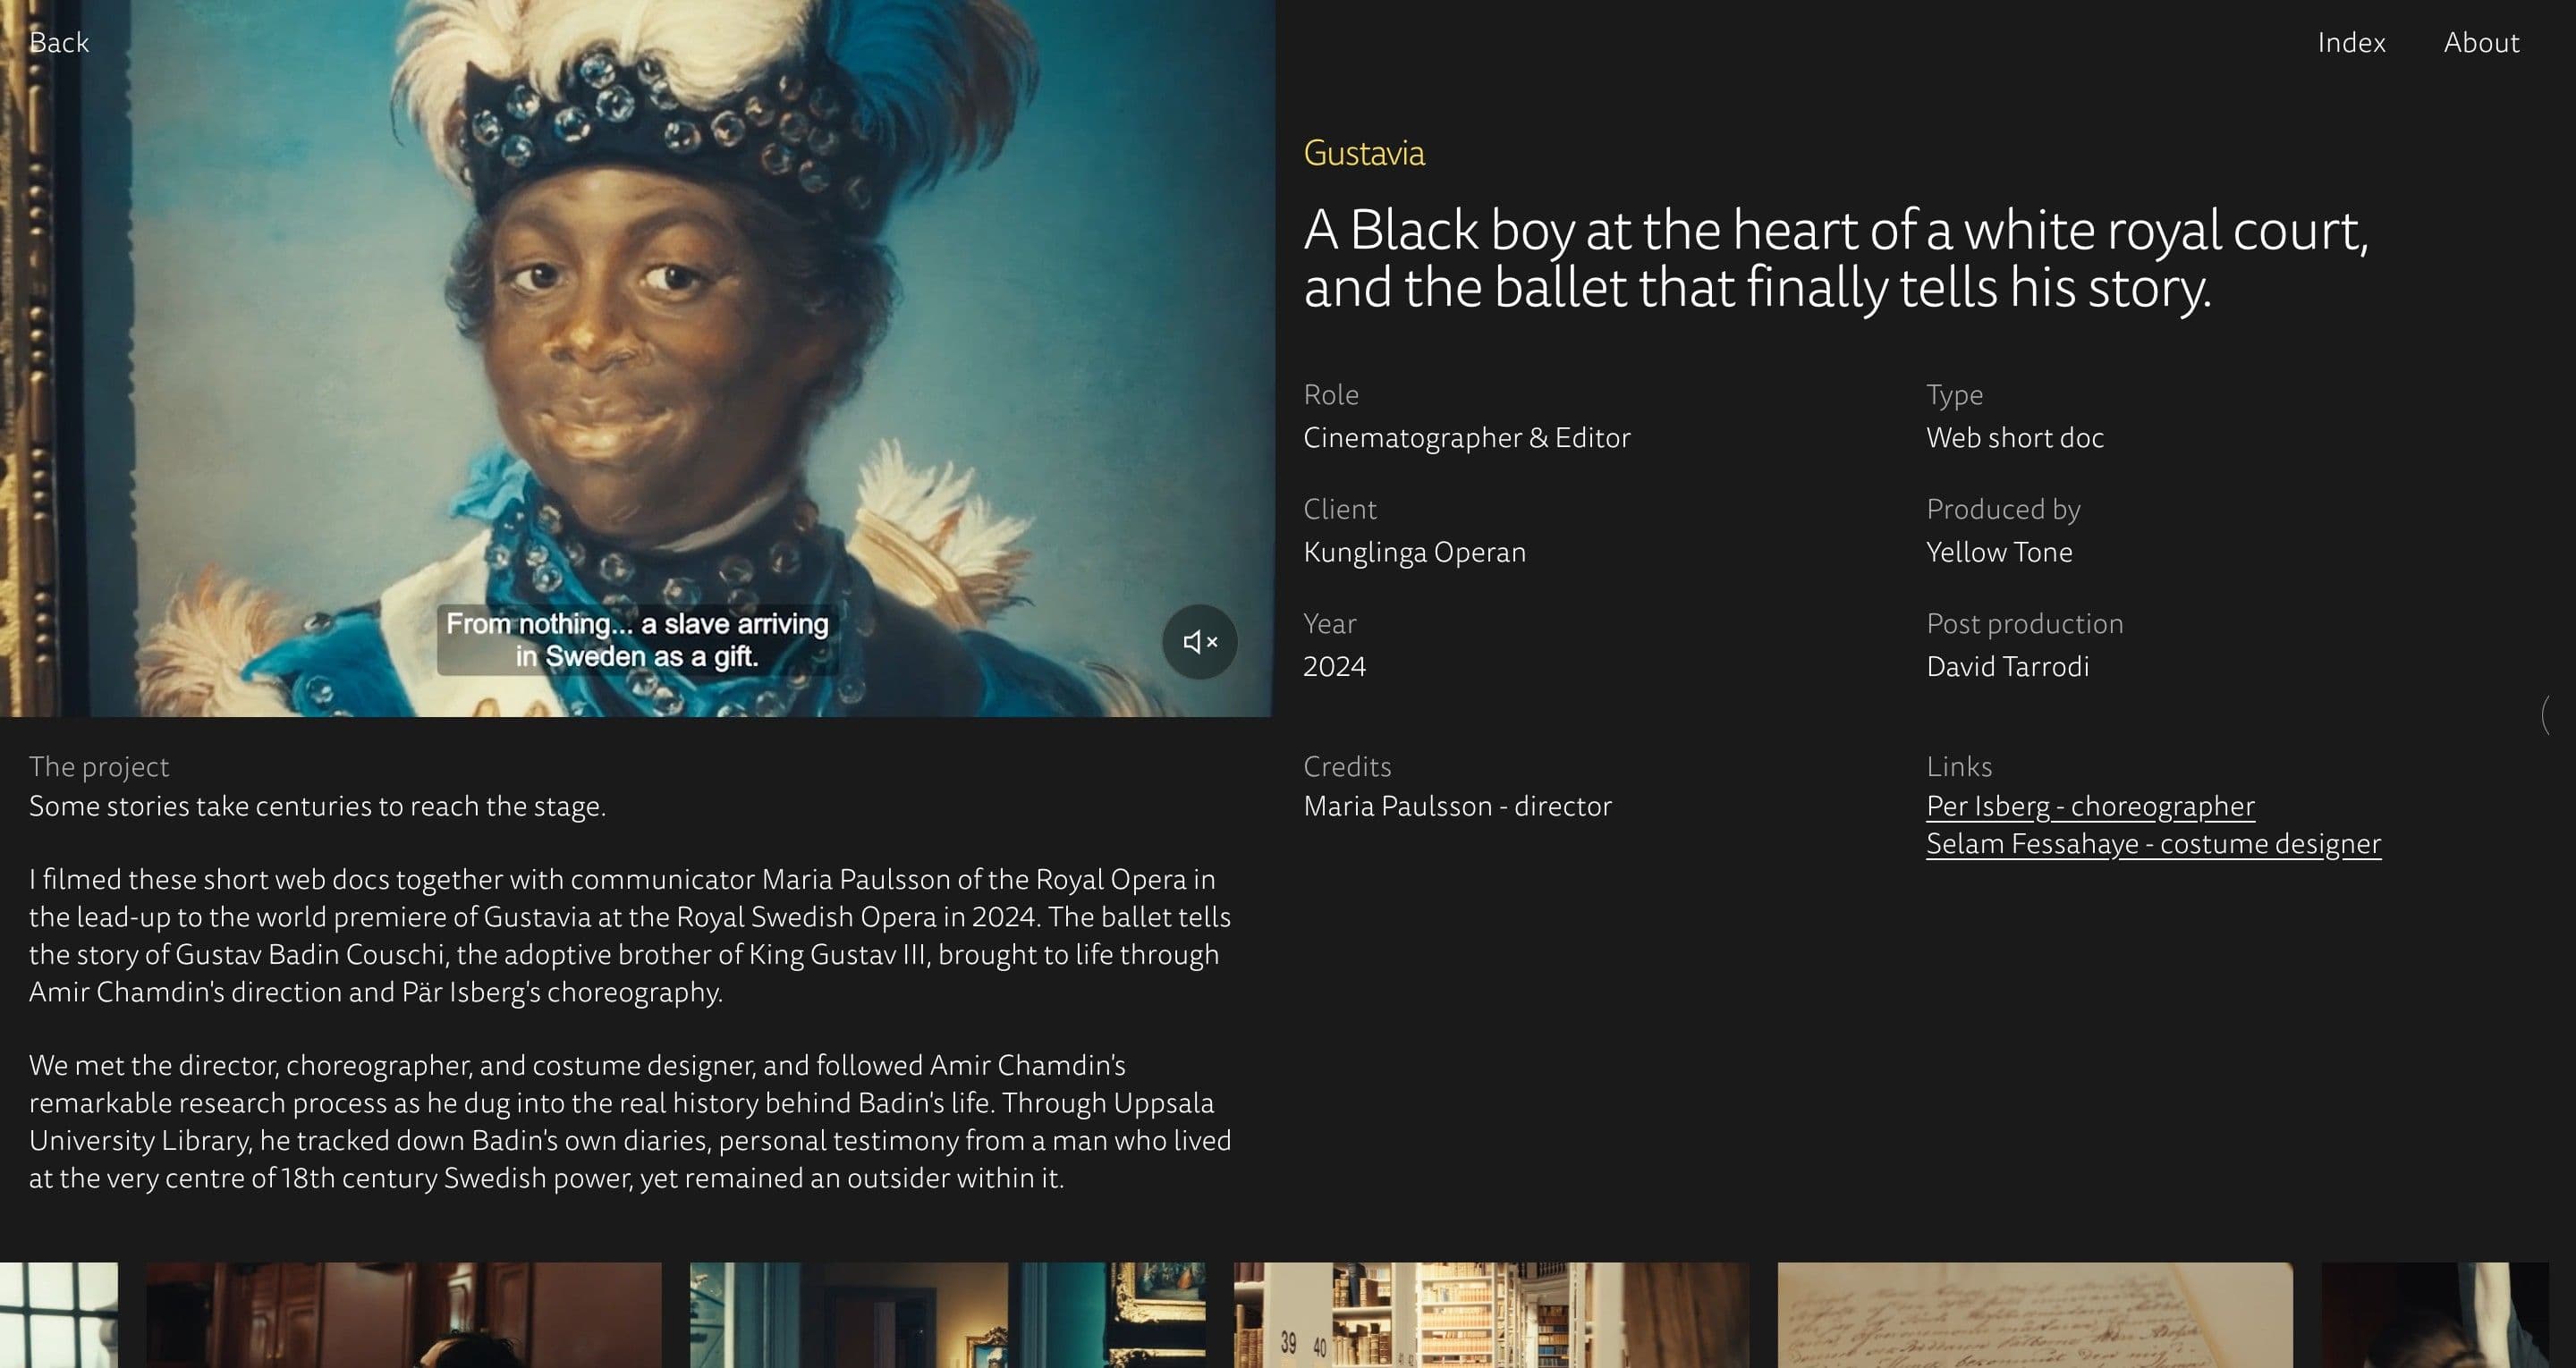
Task: Select the Yellow Tone producer text
Action: point(1999,552)
